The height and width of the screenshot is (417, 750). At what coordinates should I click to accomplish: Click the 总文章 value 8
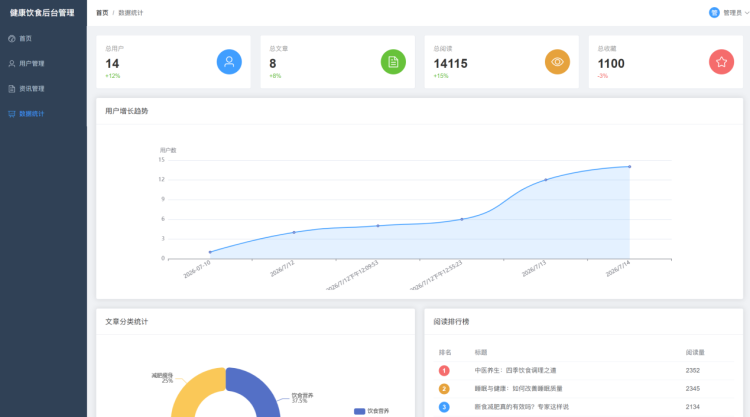click(x=273, y=64)
